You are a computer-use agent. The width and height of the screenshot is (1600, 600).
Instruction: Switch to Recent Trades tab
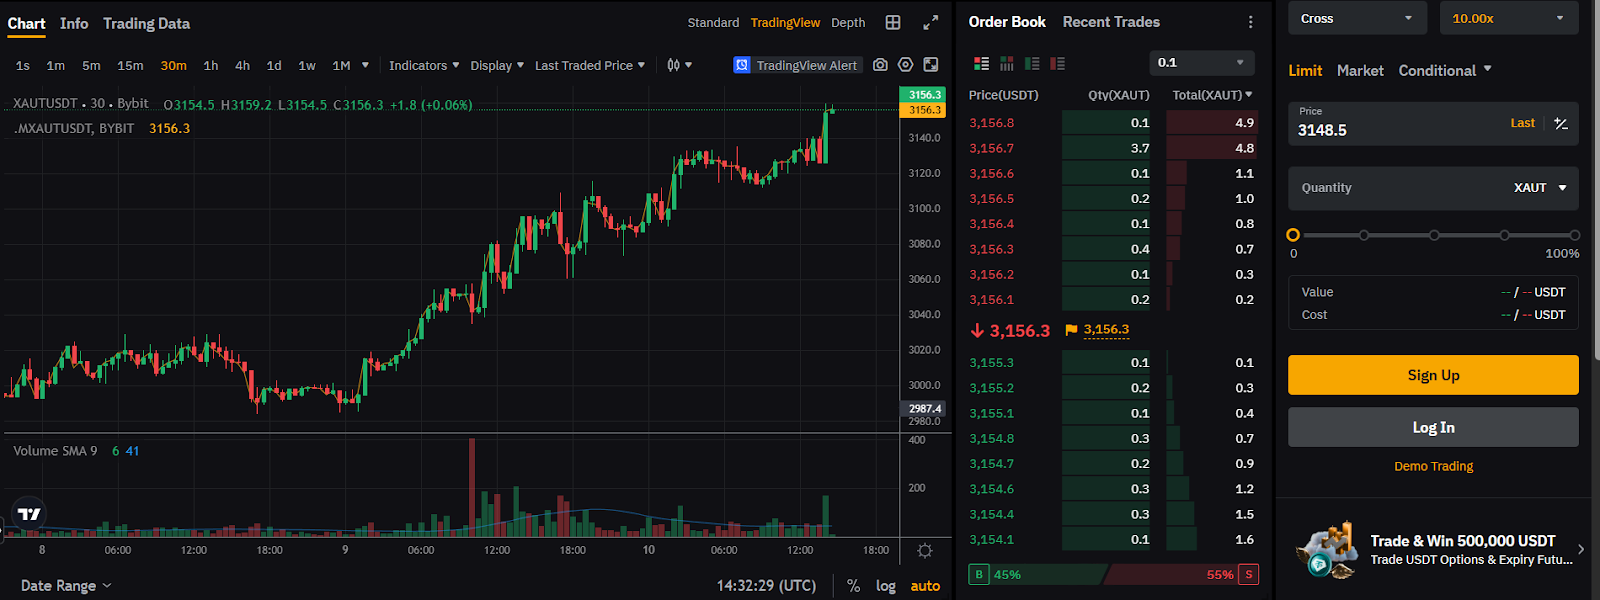[1111, 22]
